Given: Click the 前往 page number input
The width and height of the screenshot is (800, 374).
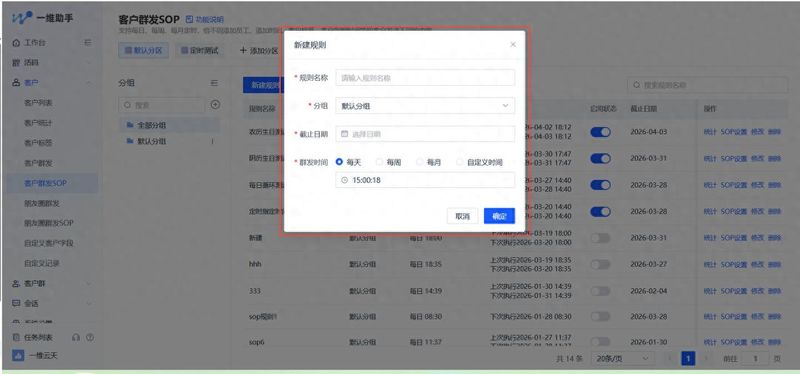Looking at the screenshot, I should click(x=755, y=359).
